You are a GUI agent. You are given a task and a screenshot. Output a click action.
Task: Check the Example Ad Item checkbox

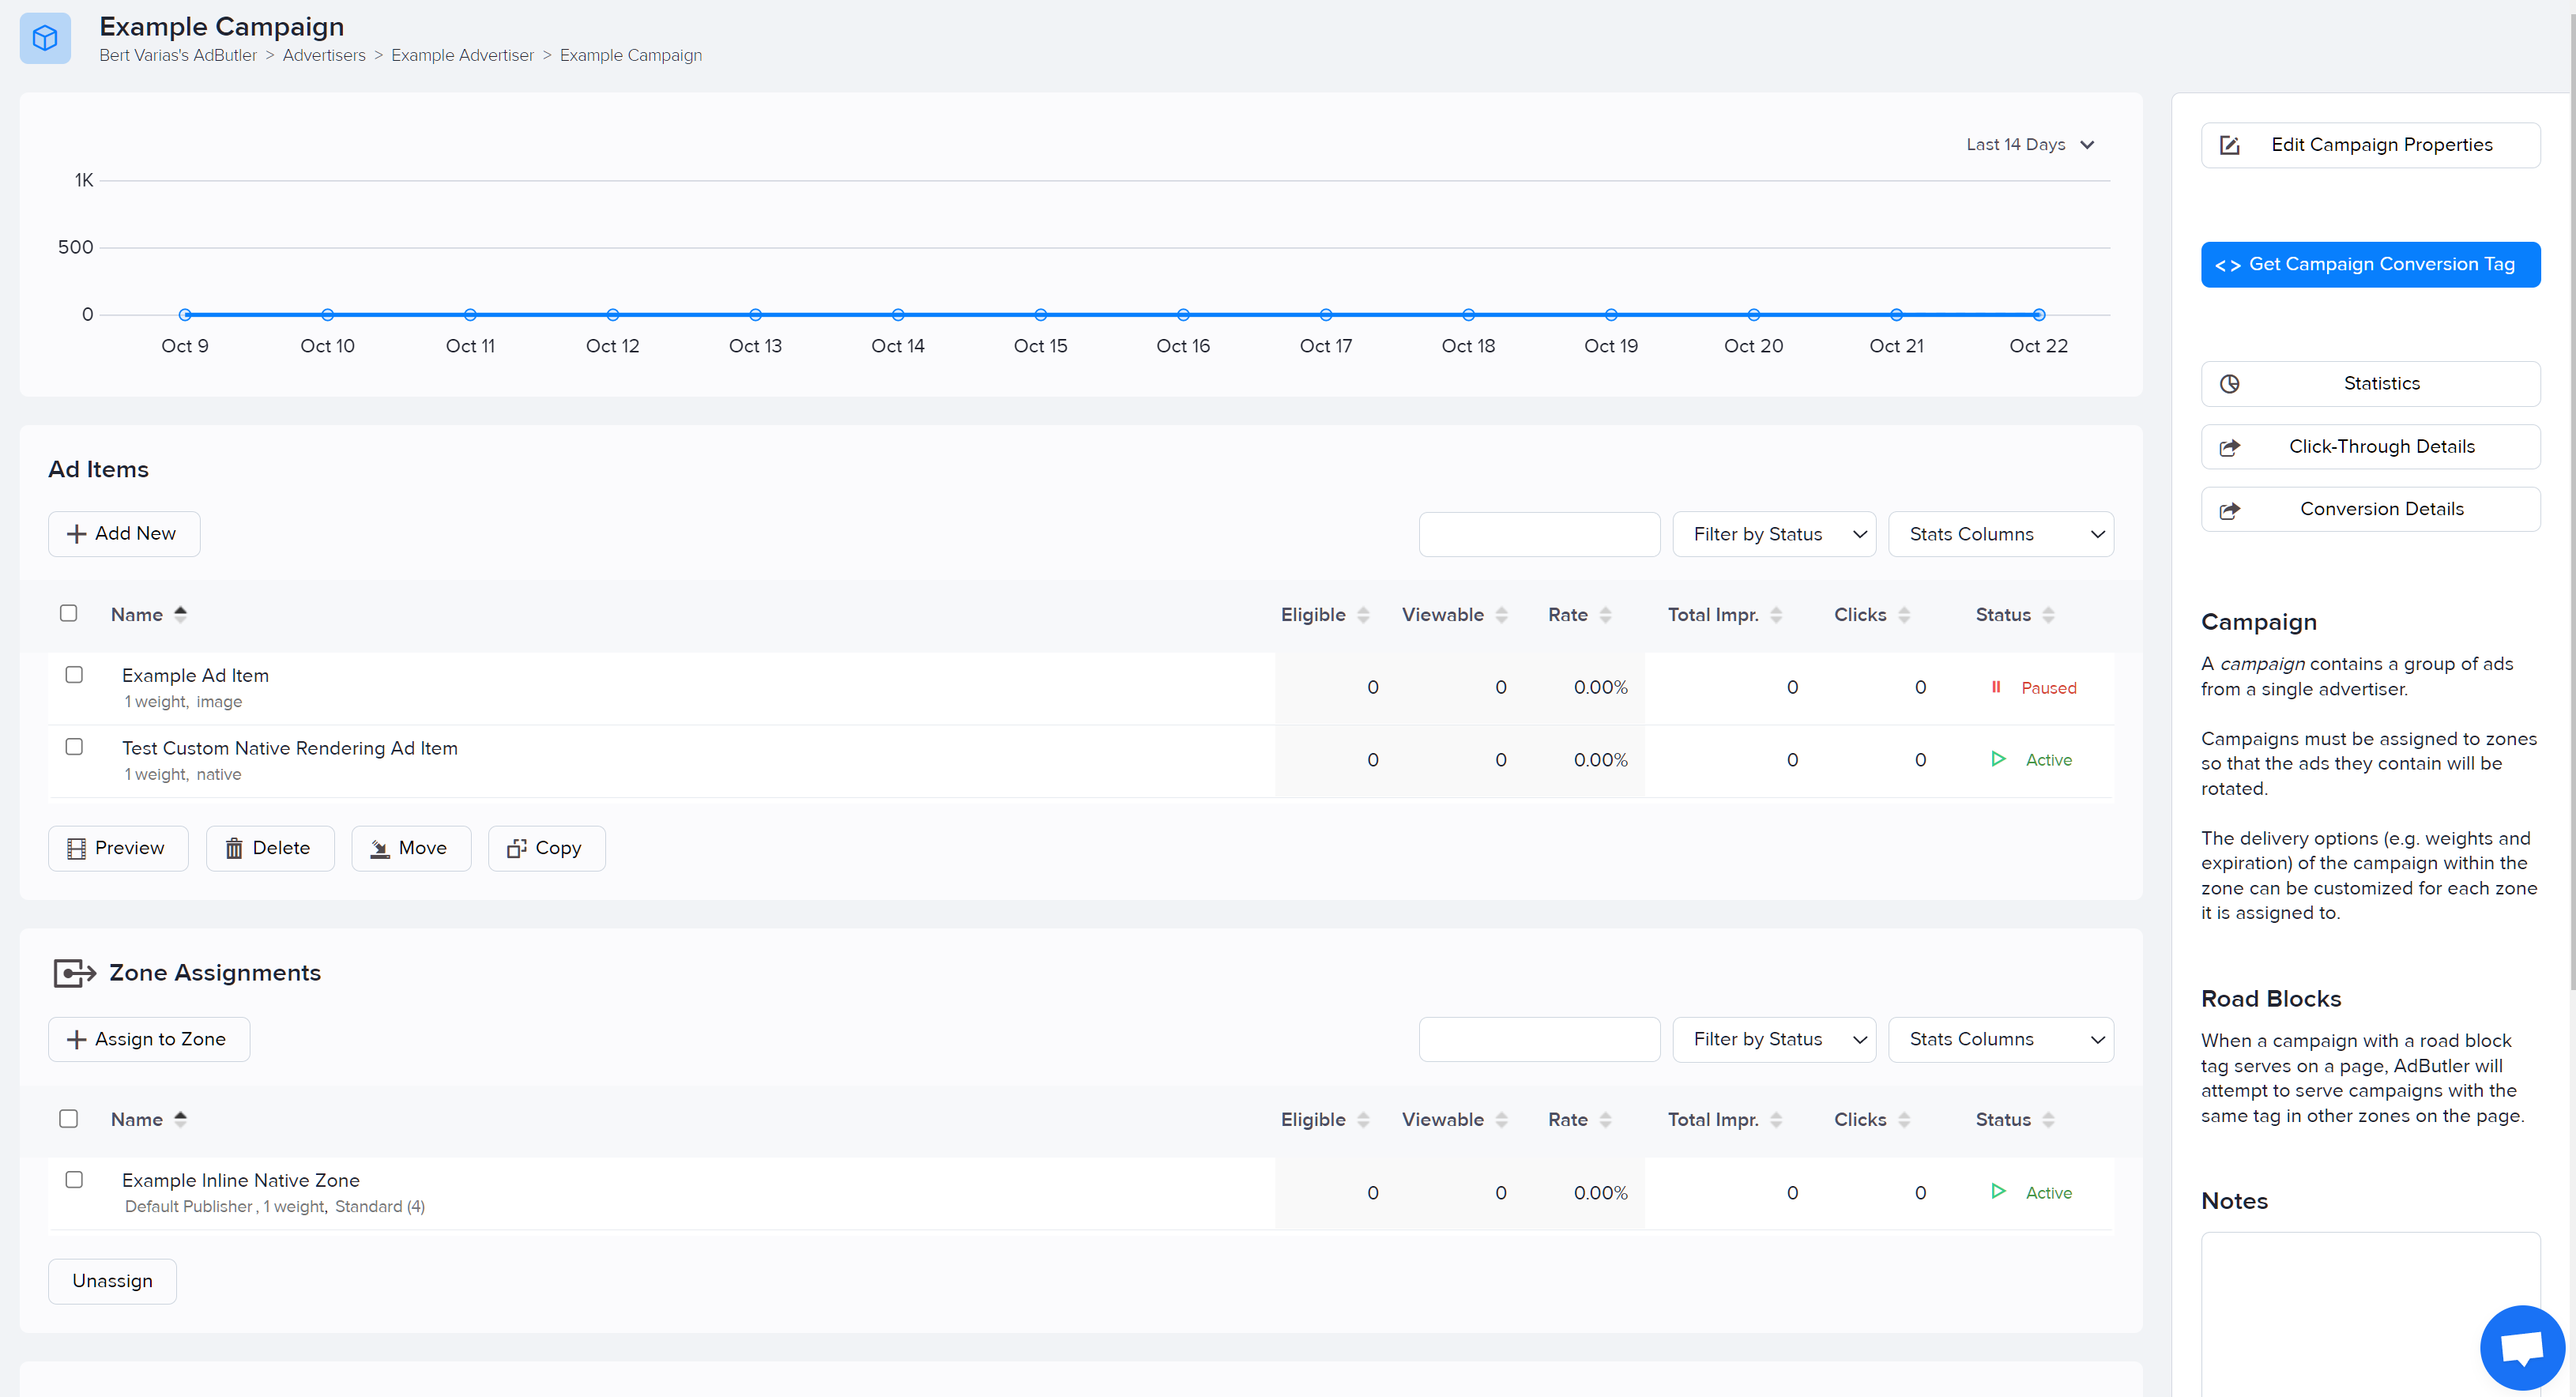(74, 674)
